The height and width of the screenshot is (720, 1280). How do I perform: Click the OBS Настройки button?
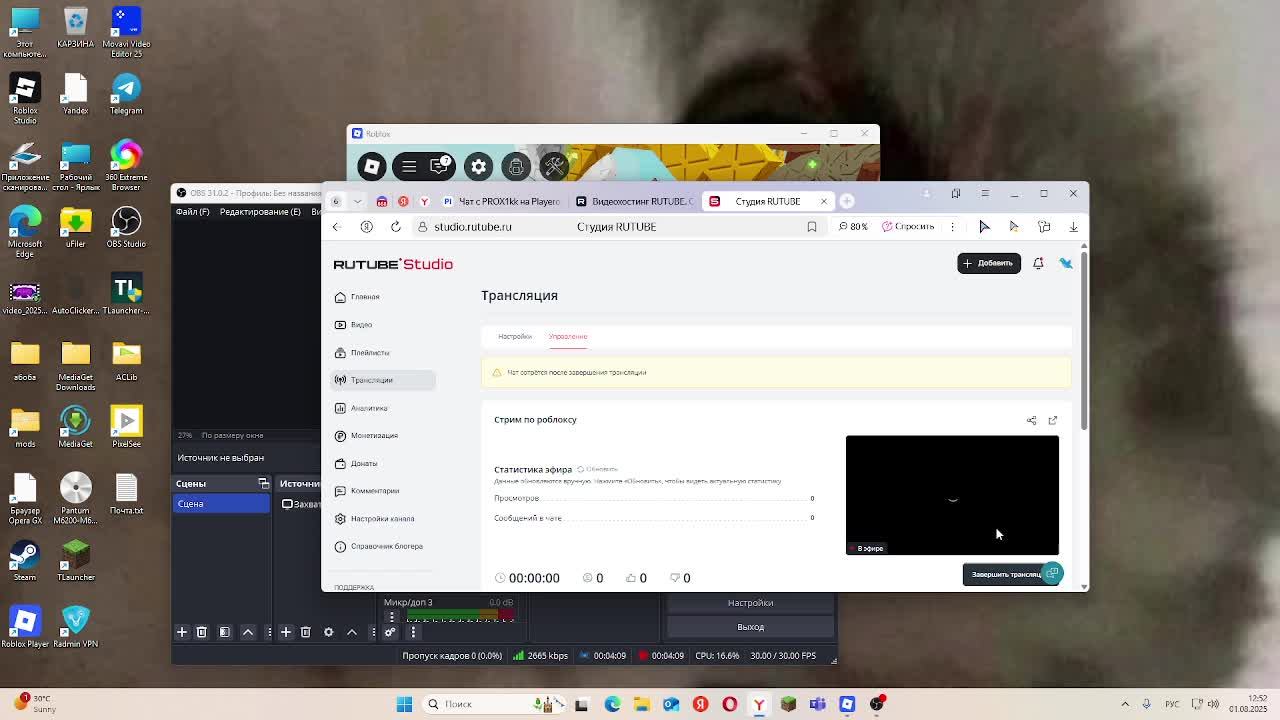click(750, 603)
